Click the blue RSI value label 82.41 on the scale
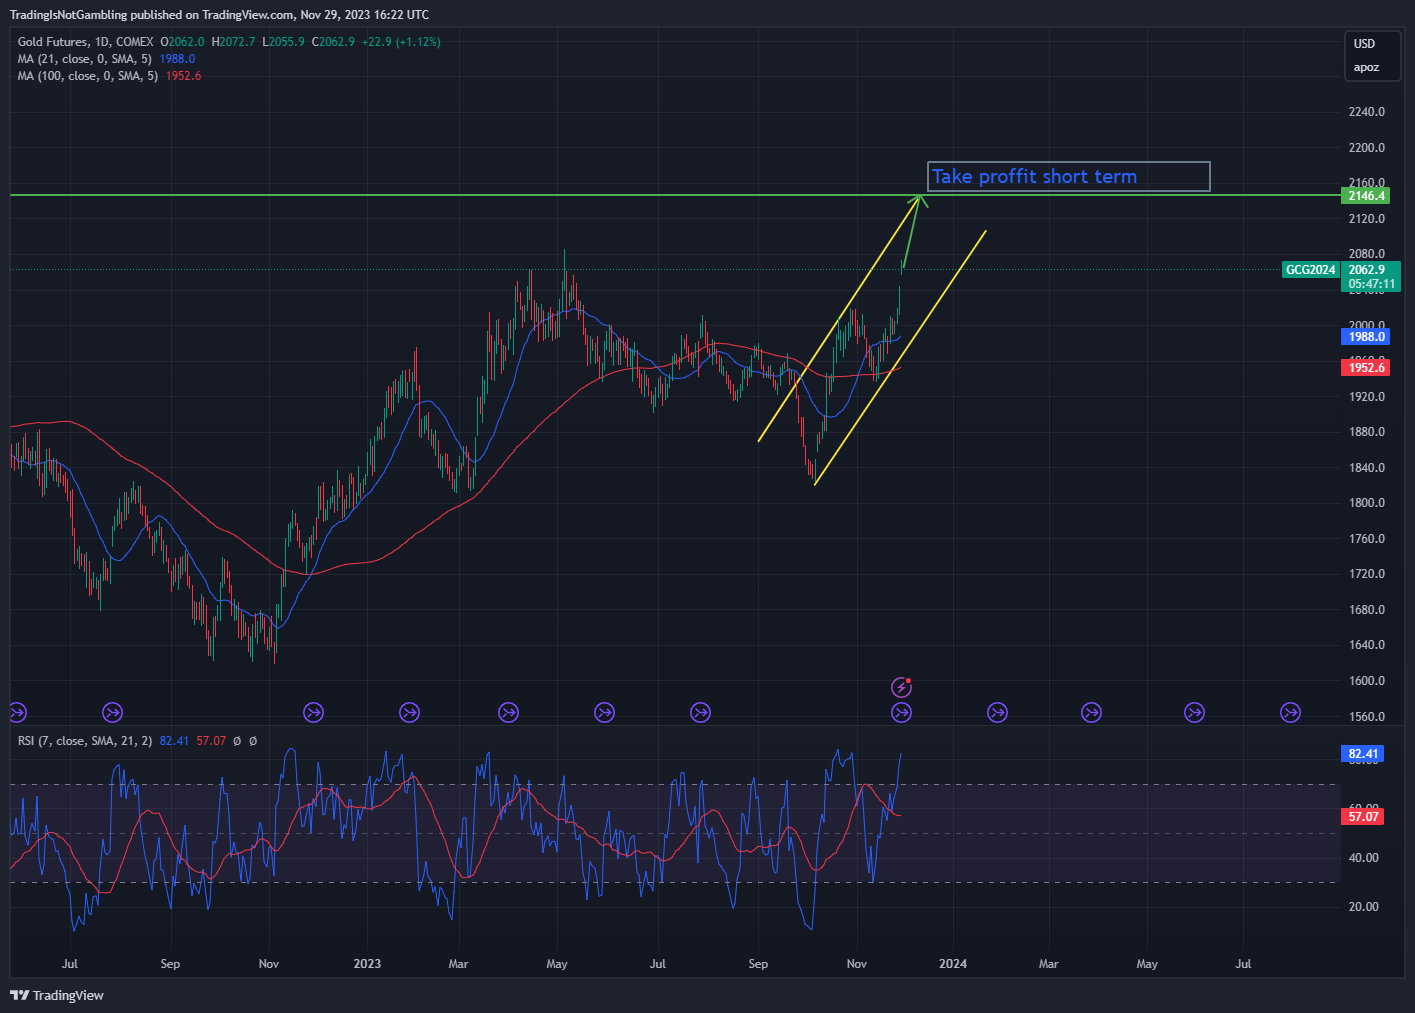The width and height of the screenshot is (1415, 1013). (x=1362, y=754)
